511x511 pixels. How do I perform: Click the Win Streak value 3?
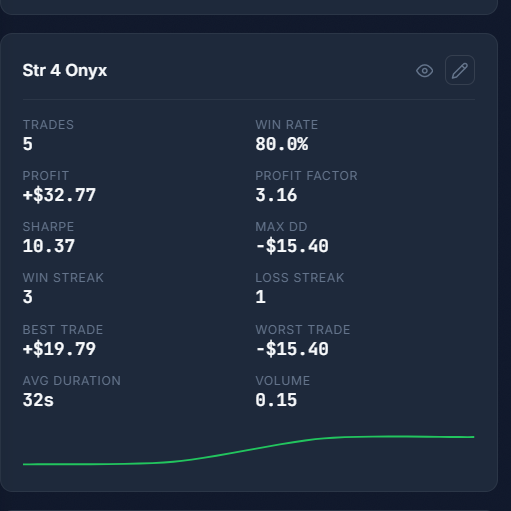[28, 297]
